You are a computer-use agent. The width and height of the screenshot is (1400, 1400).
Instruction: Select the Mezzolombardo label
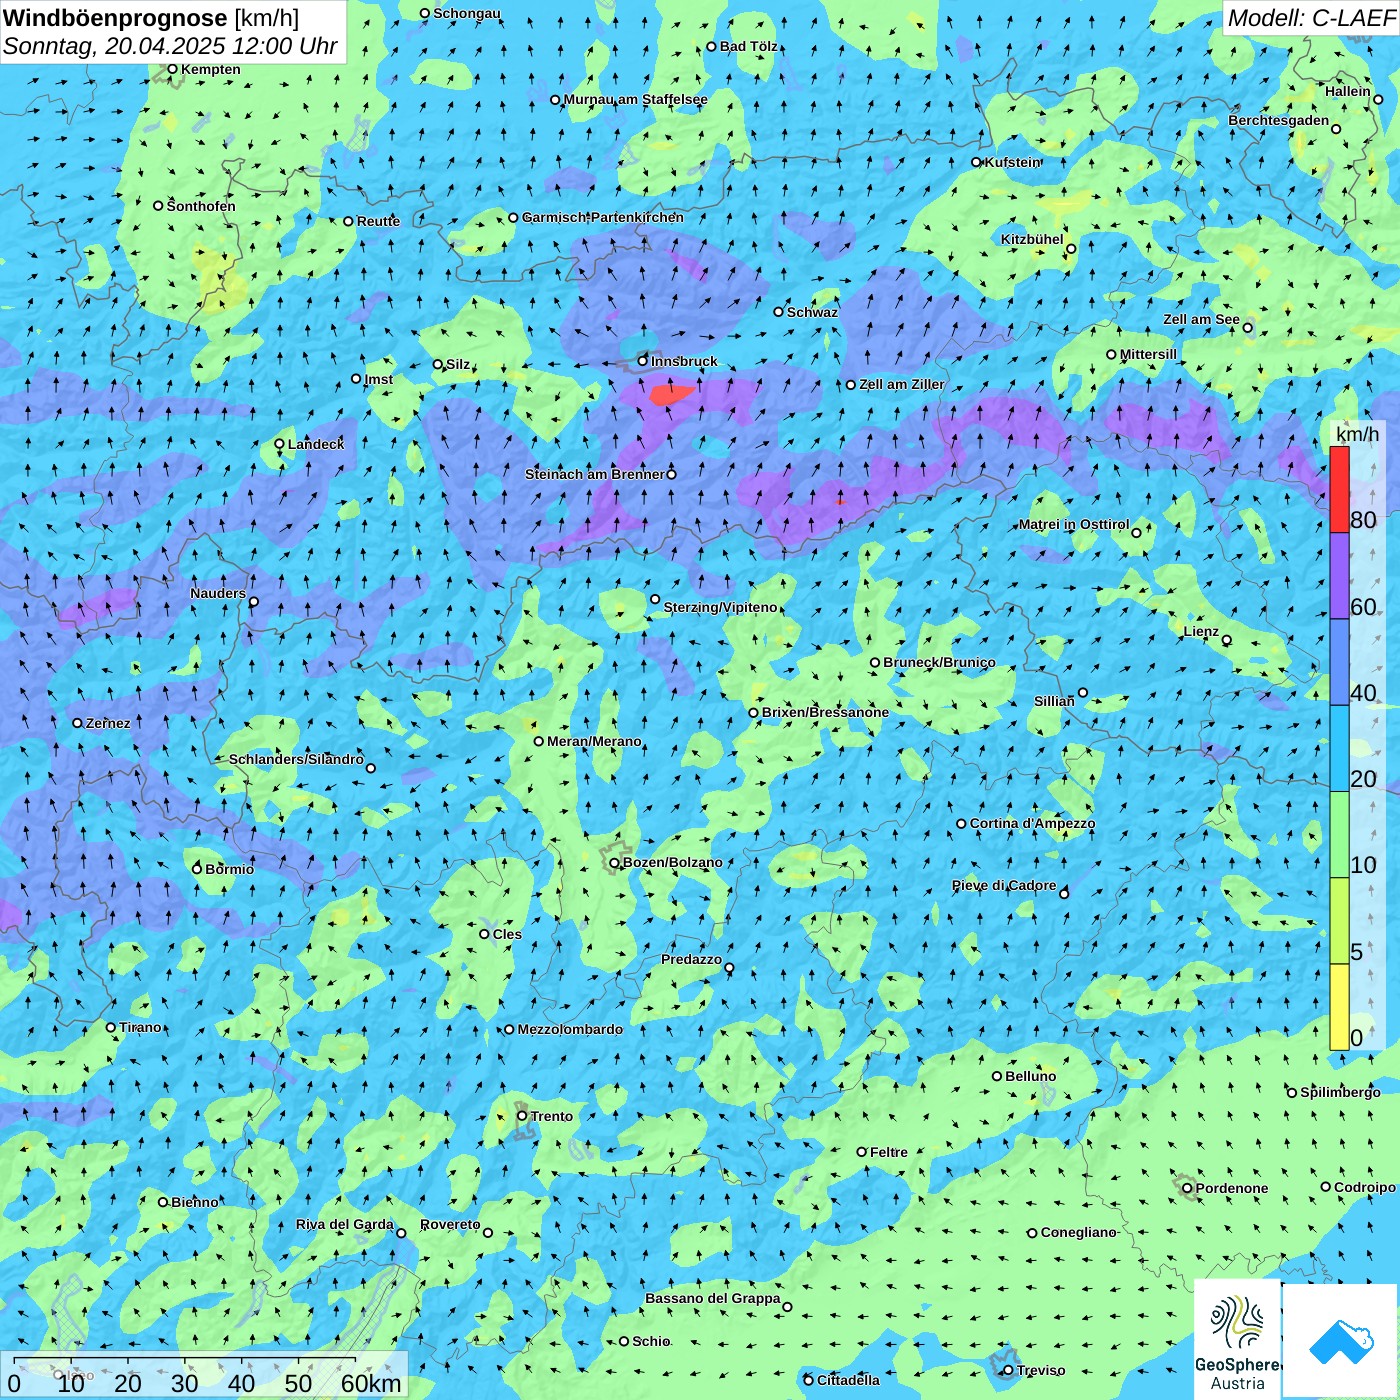click(x=570, y=1029)
